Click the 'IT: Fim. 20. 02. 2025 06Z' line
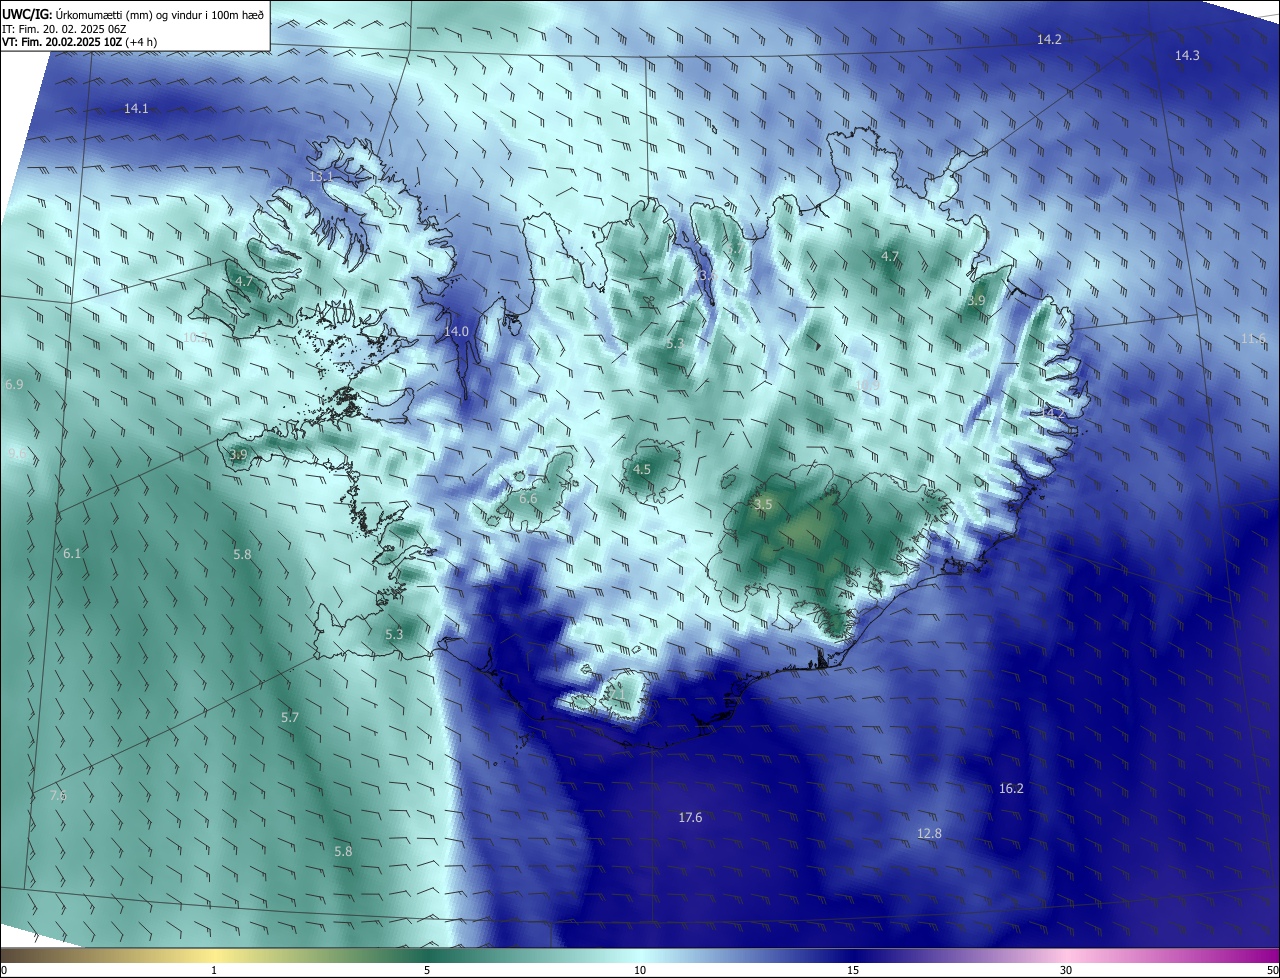The width and height of the screenshot is (1280, 978). pos(62,28)
